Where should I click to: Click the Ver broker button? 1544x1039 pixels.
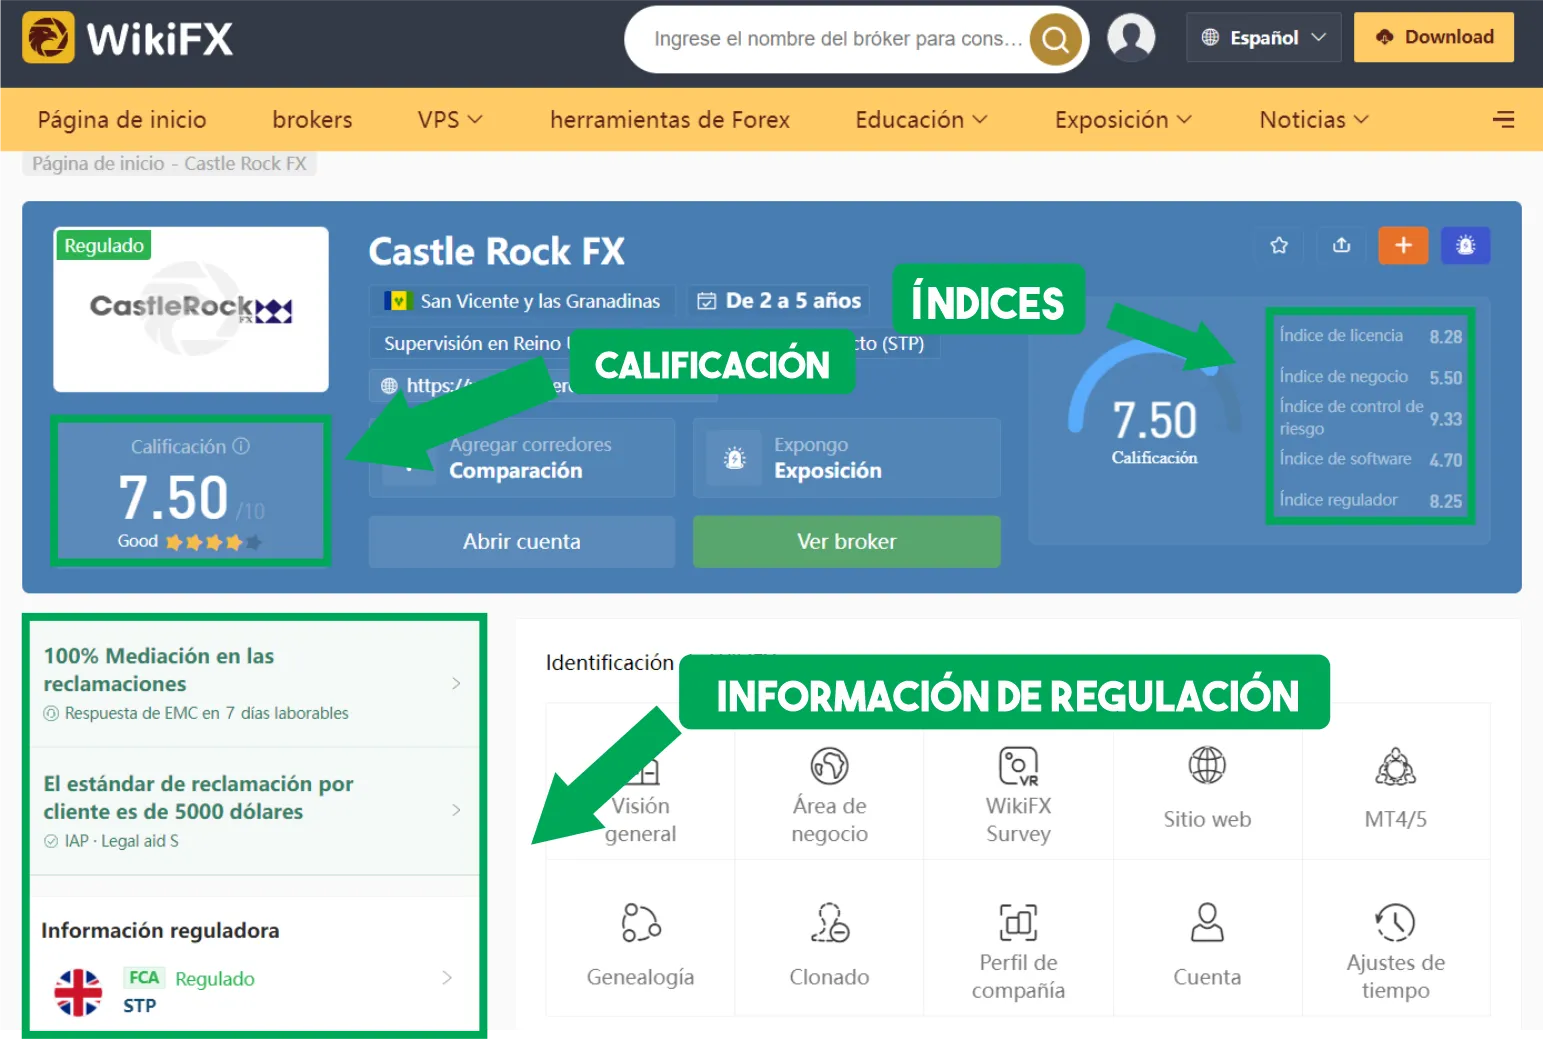(x=846, y=541)
